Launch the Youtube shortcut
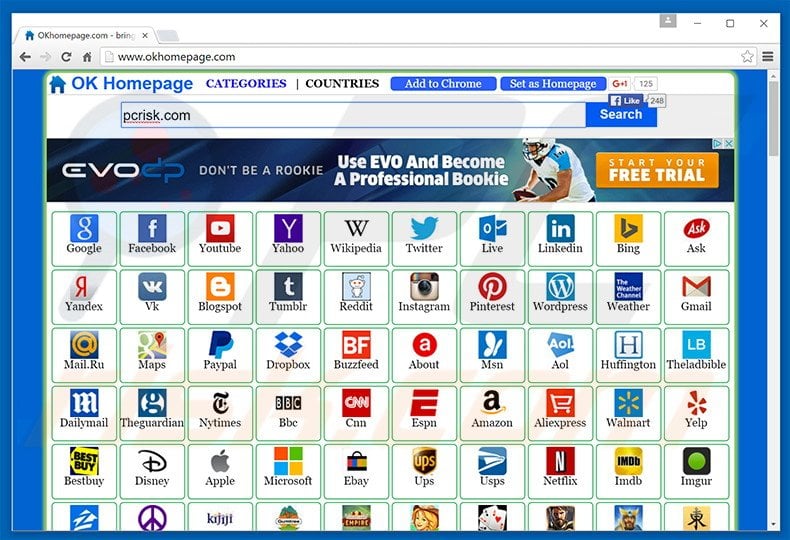This screenshot has height=540, width=790. [x=220, y=239]
